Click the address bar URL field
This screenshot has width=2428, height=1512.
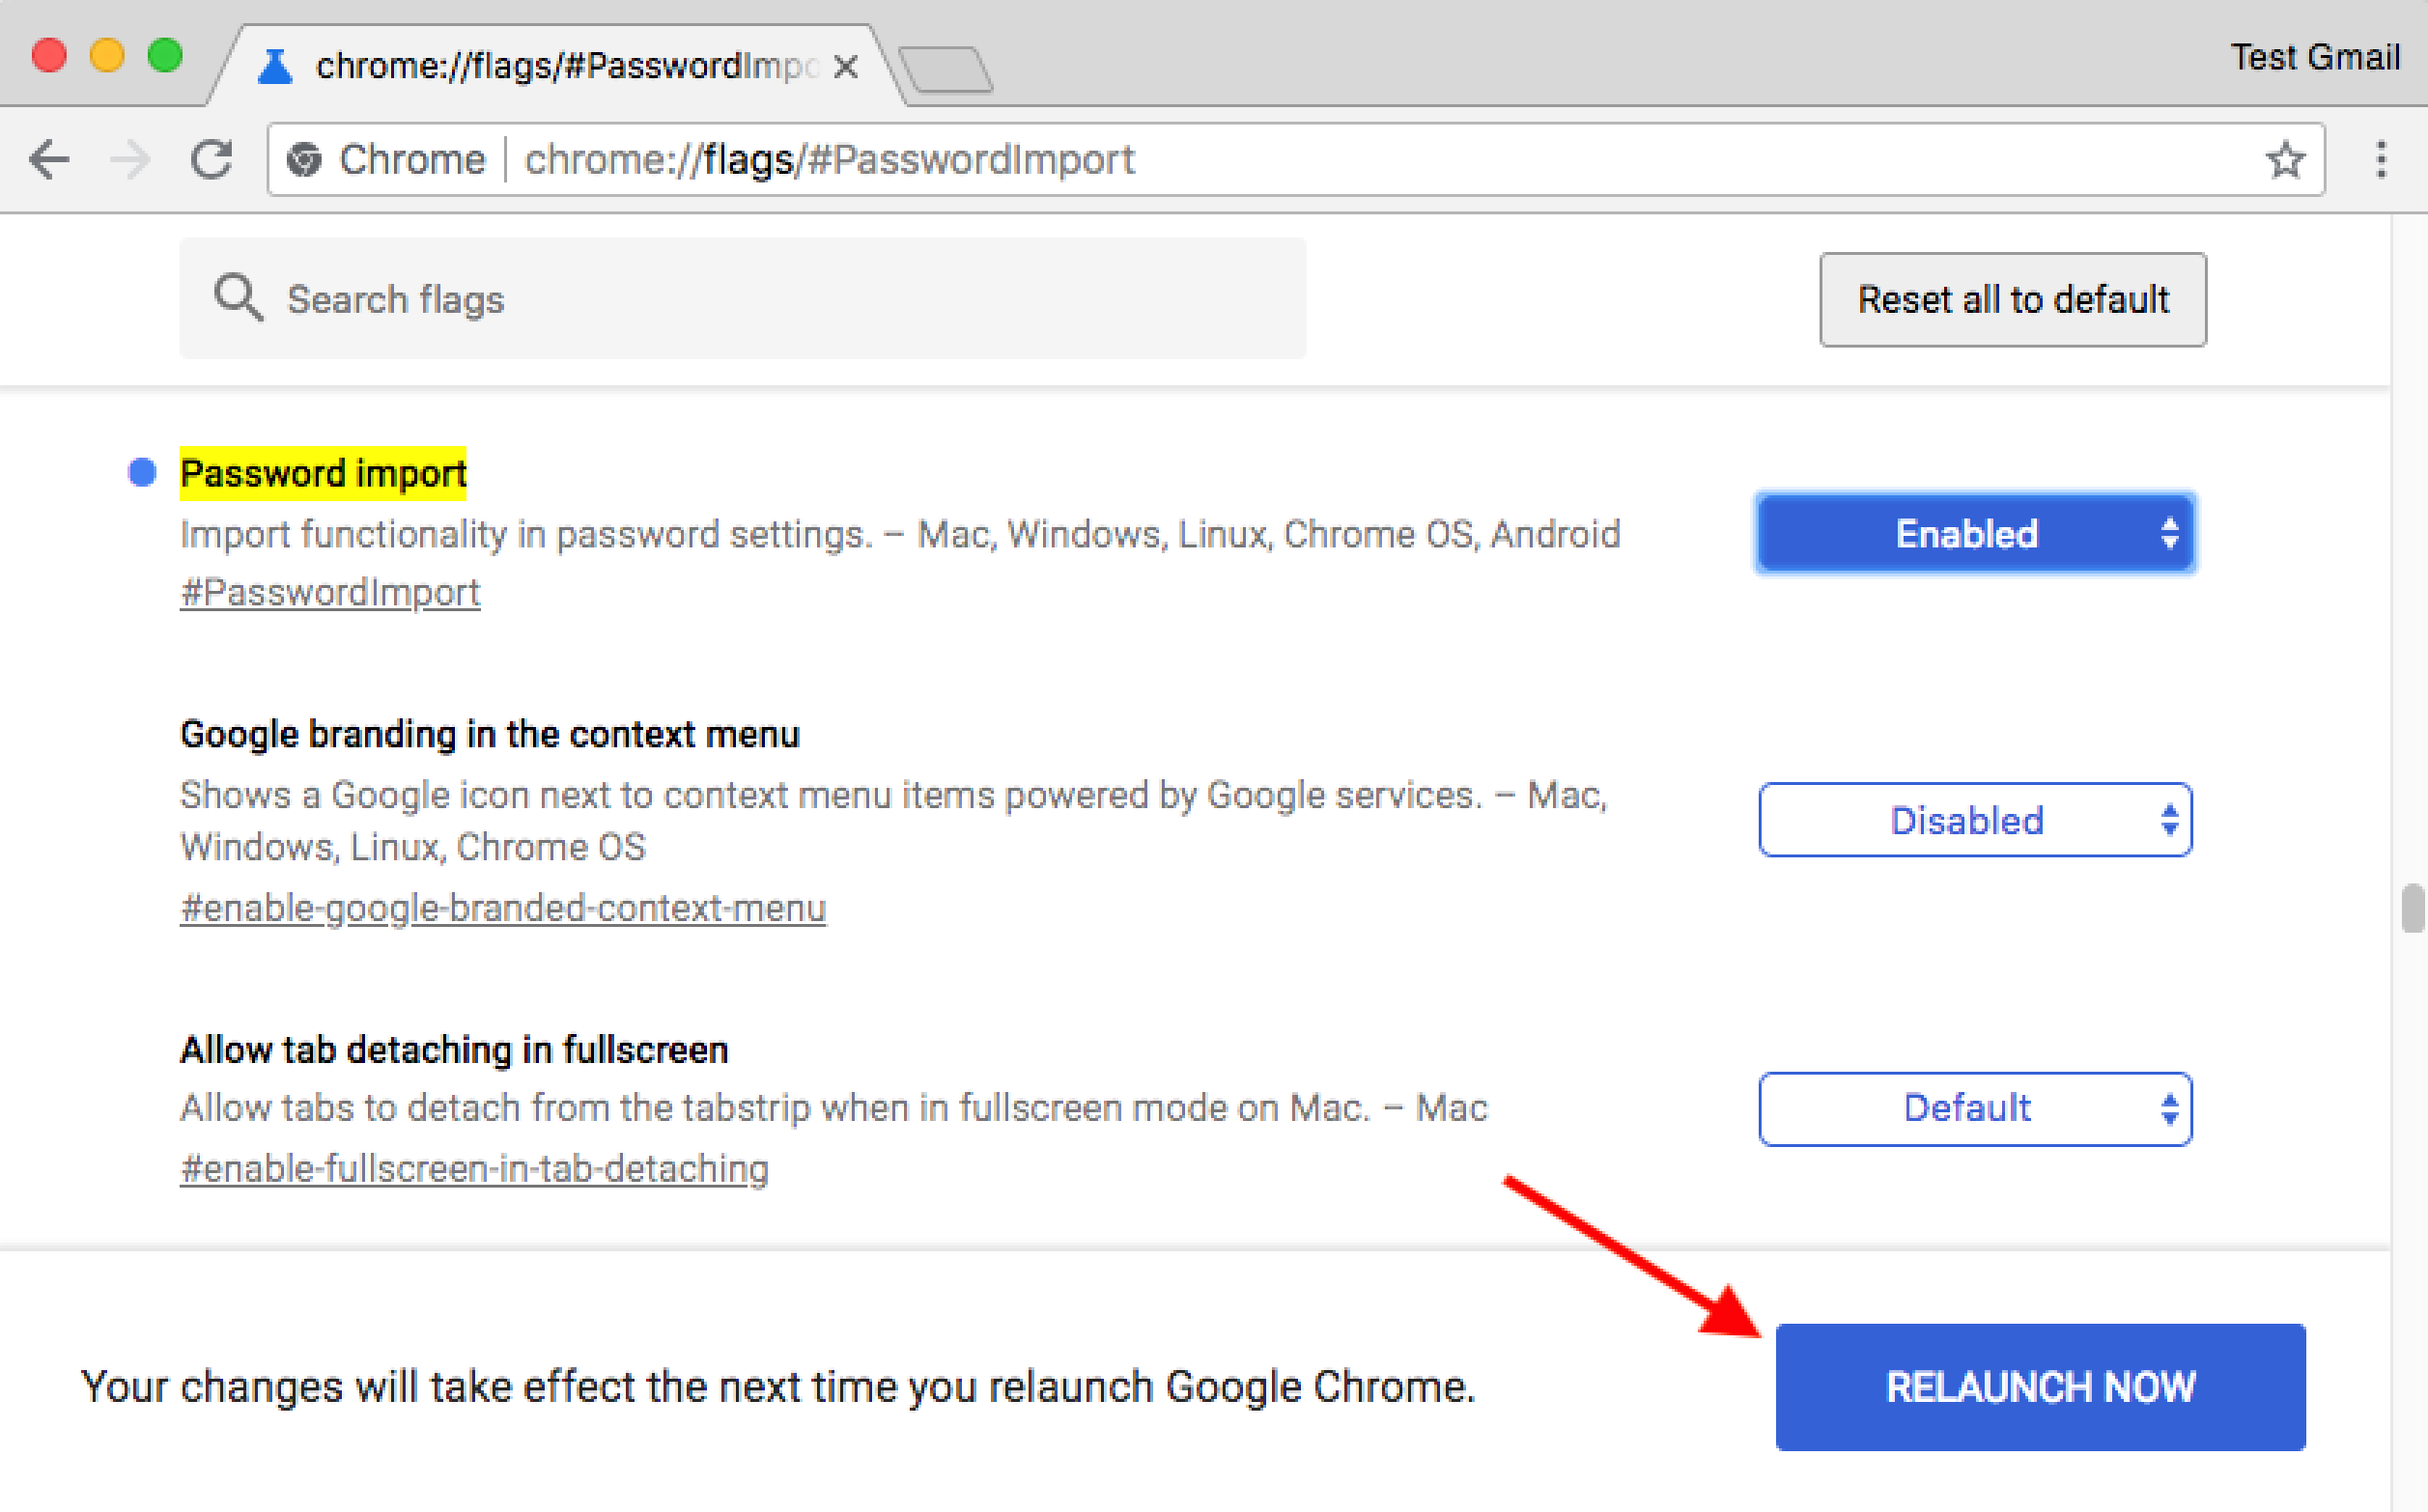tap(1295, 160)
